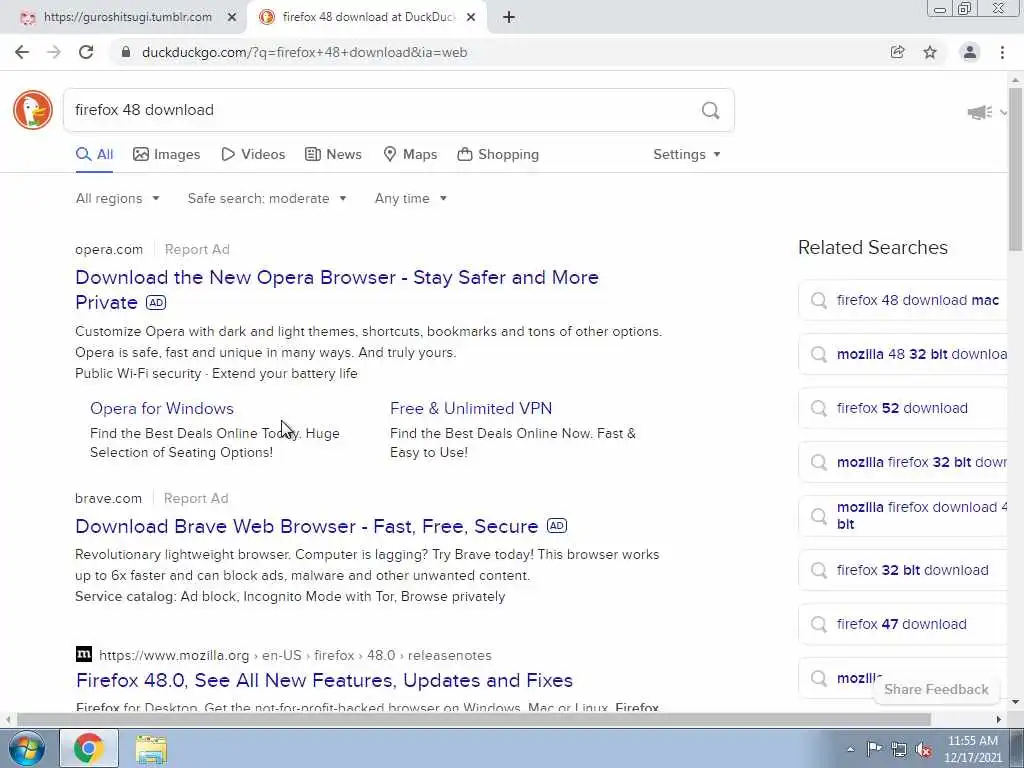Click Report Ad next to brave.com

click(196, 498)
